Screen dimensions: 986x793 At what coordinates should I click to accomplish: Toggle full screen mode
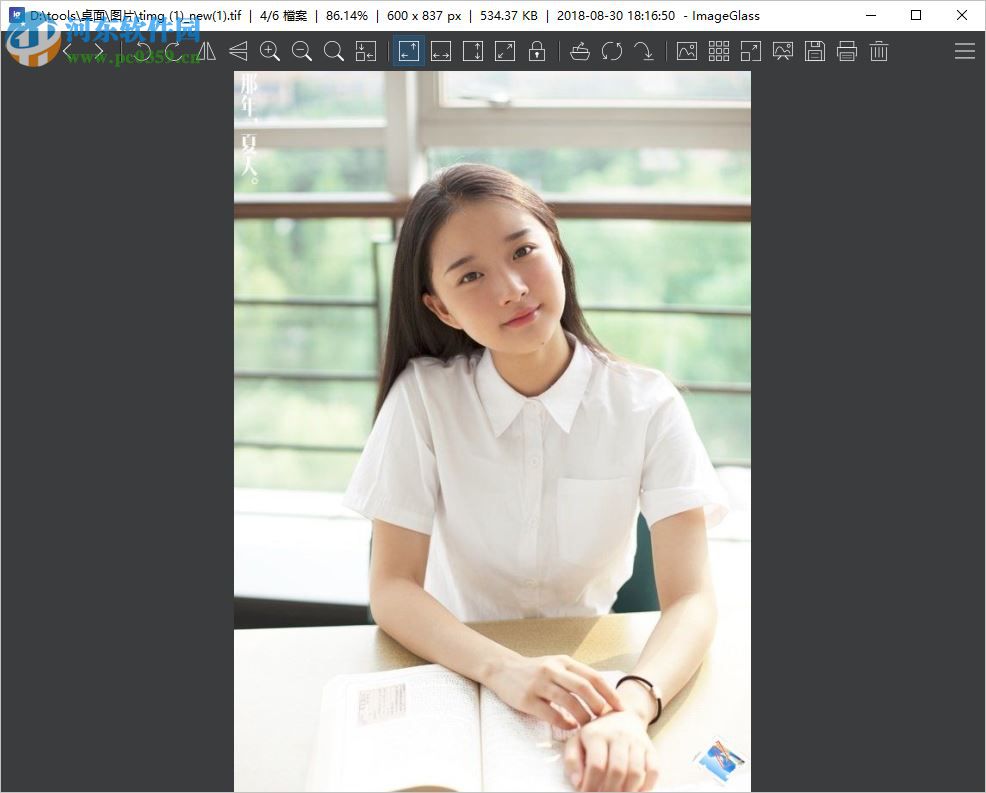(x=751, y=51)
